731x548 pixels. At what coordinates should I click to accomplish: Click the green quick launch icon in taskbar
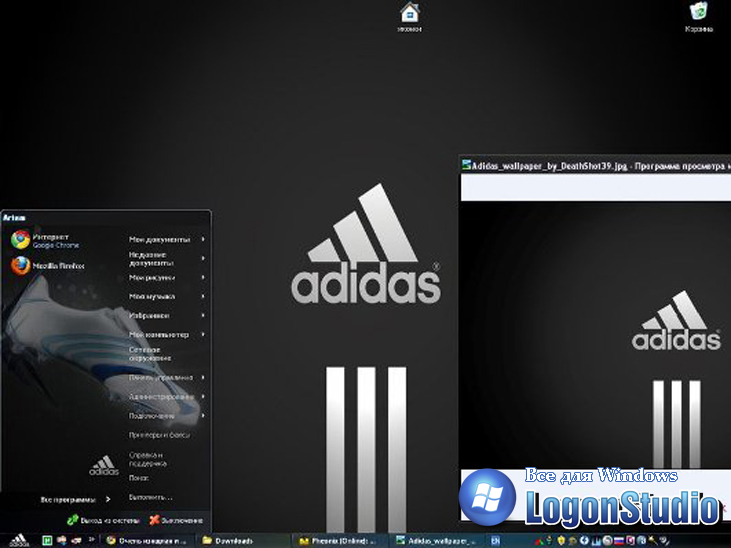click(x=47, y=541)
